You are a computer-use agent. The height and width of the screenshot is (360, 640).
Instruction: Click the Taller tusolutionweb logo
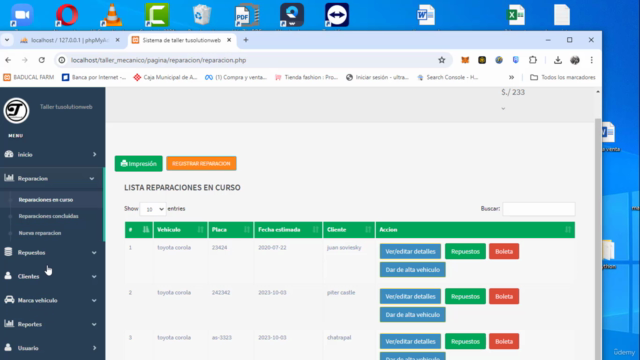point(16,111)
